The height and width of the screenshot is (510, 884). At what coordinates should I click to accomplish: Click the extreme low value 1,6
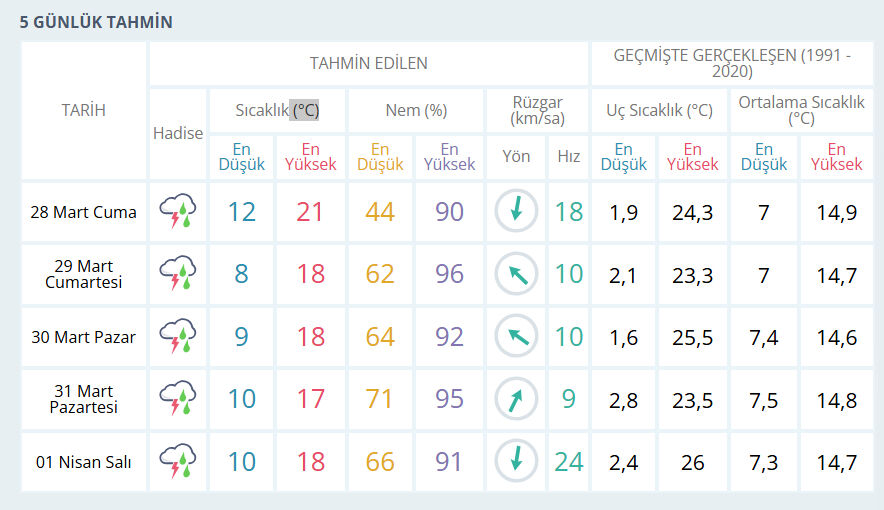pos(623,338)
